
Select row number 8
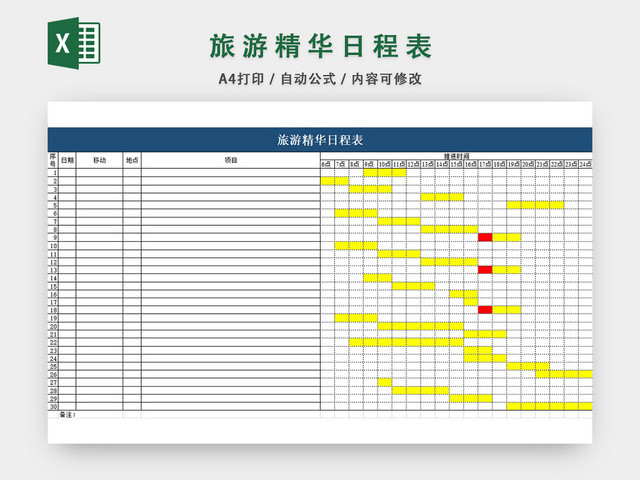click(53, 229)
